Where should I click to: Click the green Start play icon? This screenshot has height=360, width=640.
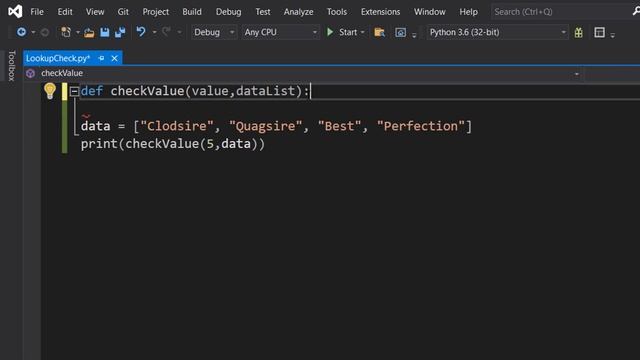[x=330, y=32]
